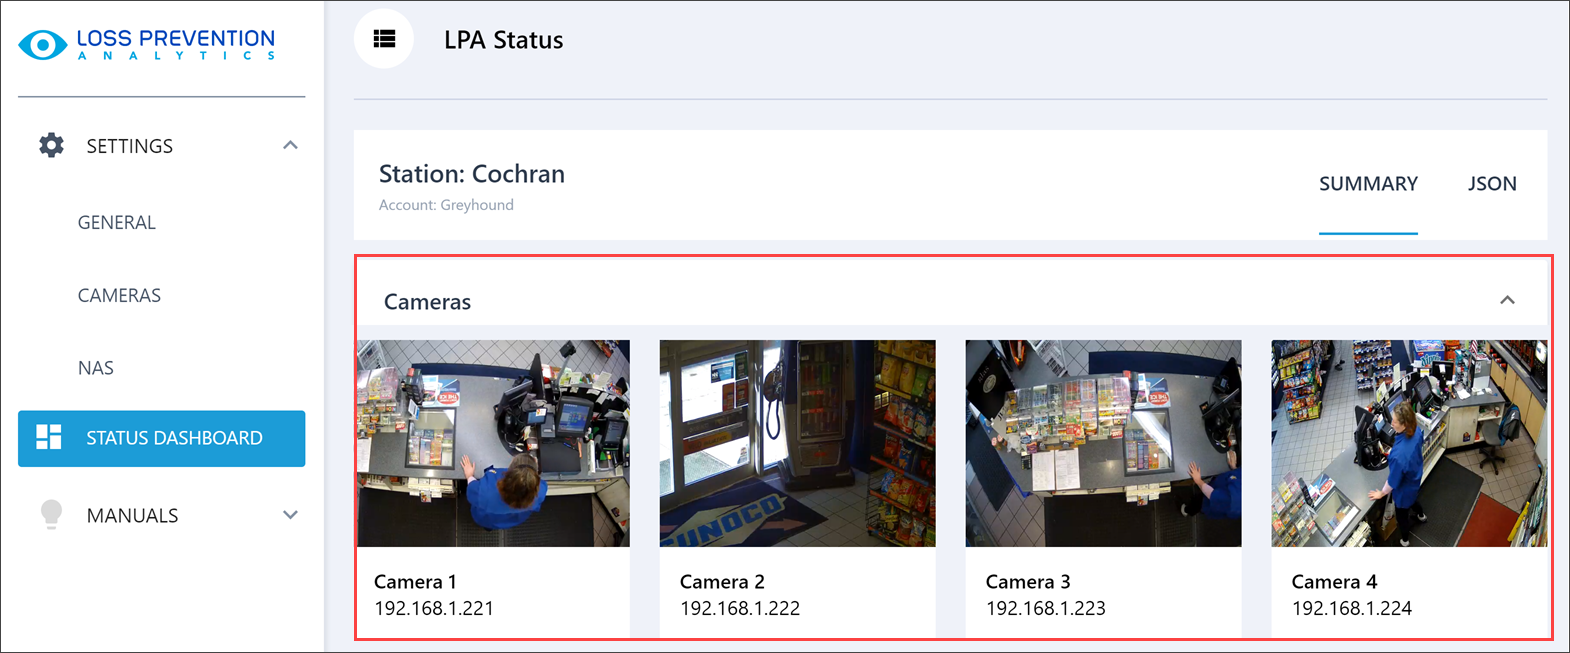Collapse the Cameras panel chevron
The image size is (1570, 653).
[x=1507, y=301]
